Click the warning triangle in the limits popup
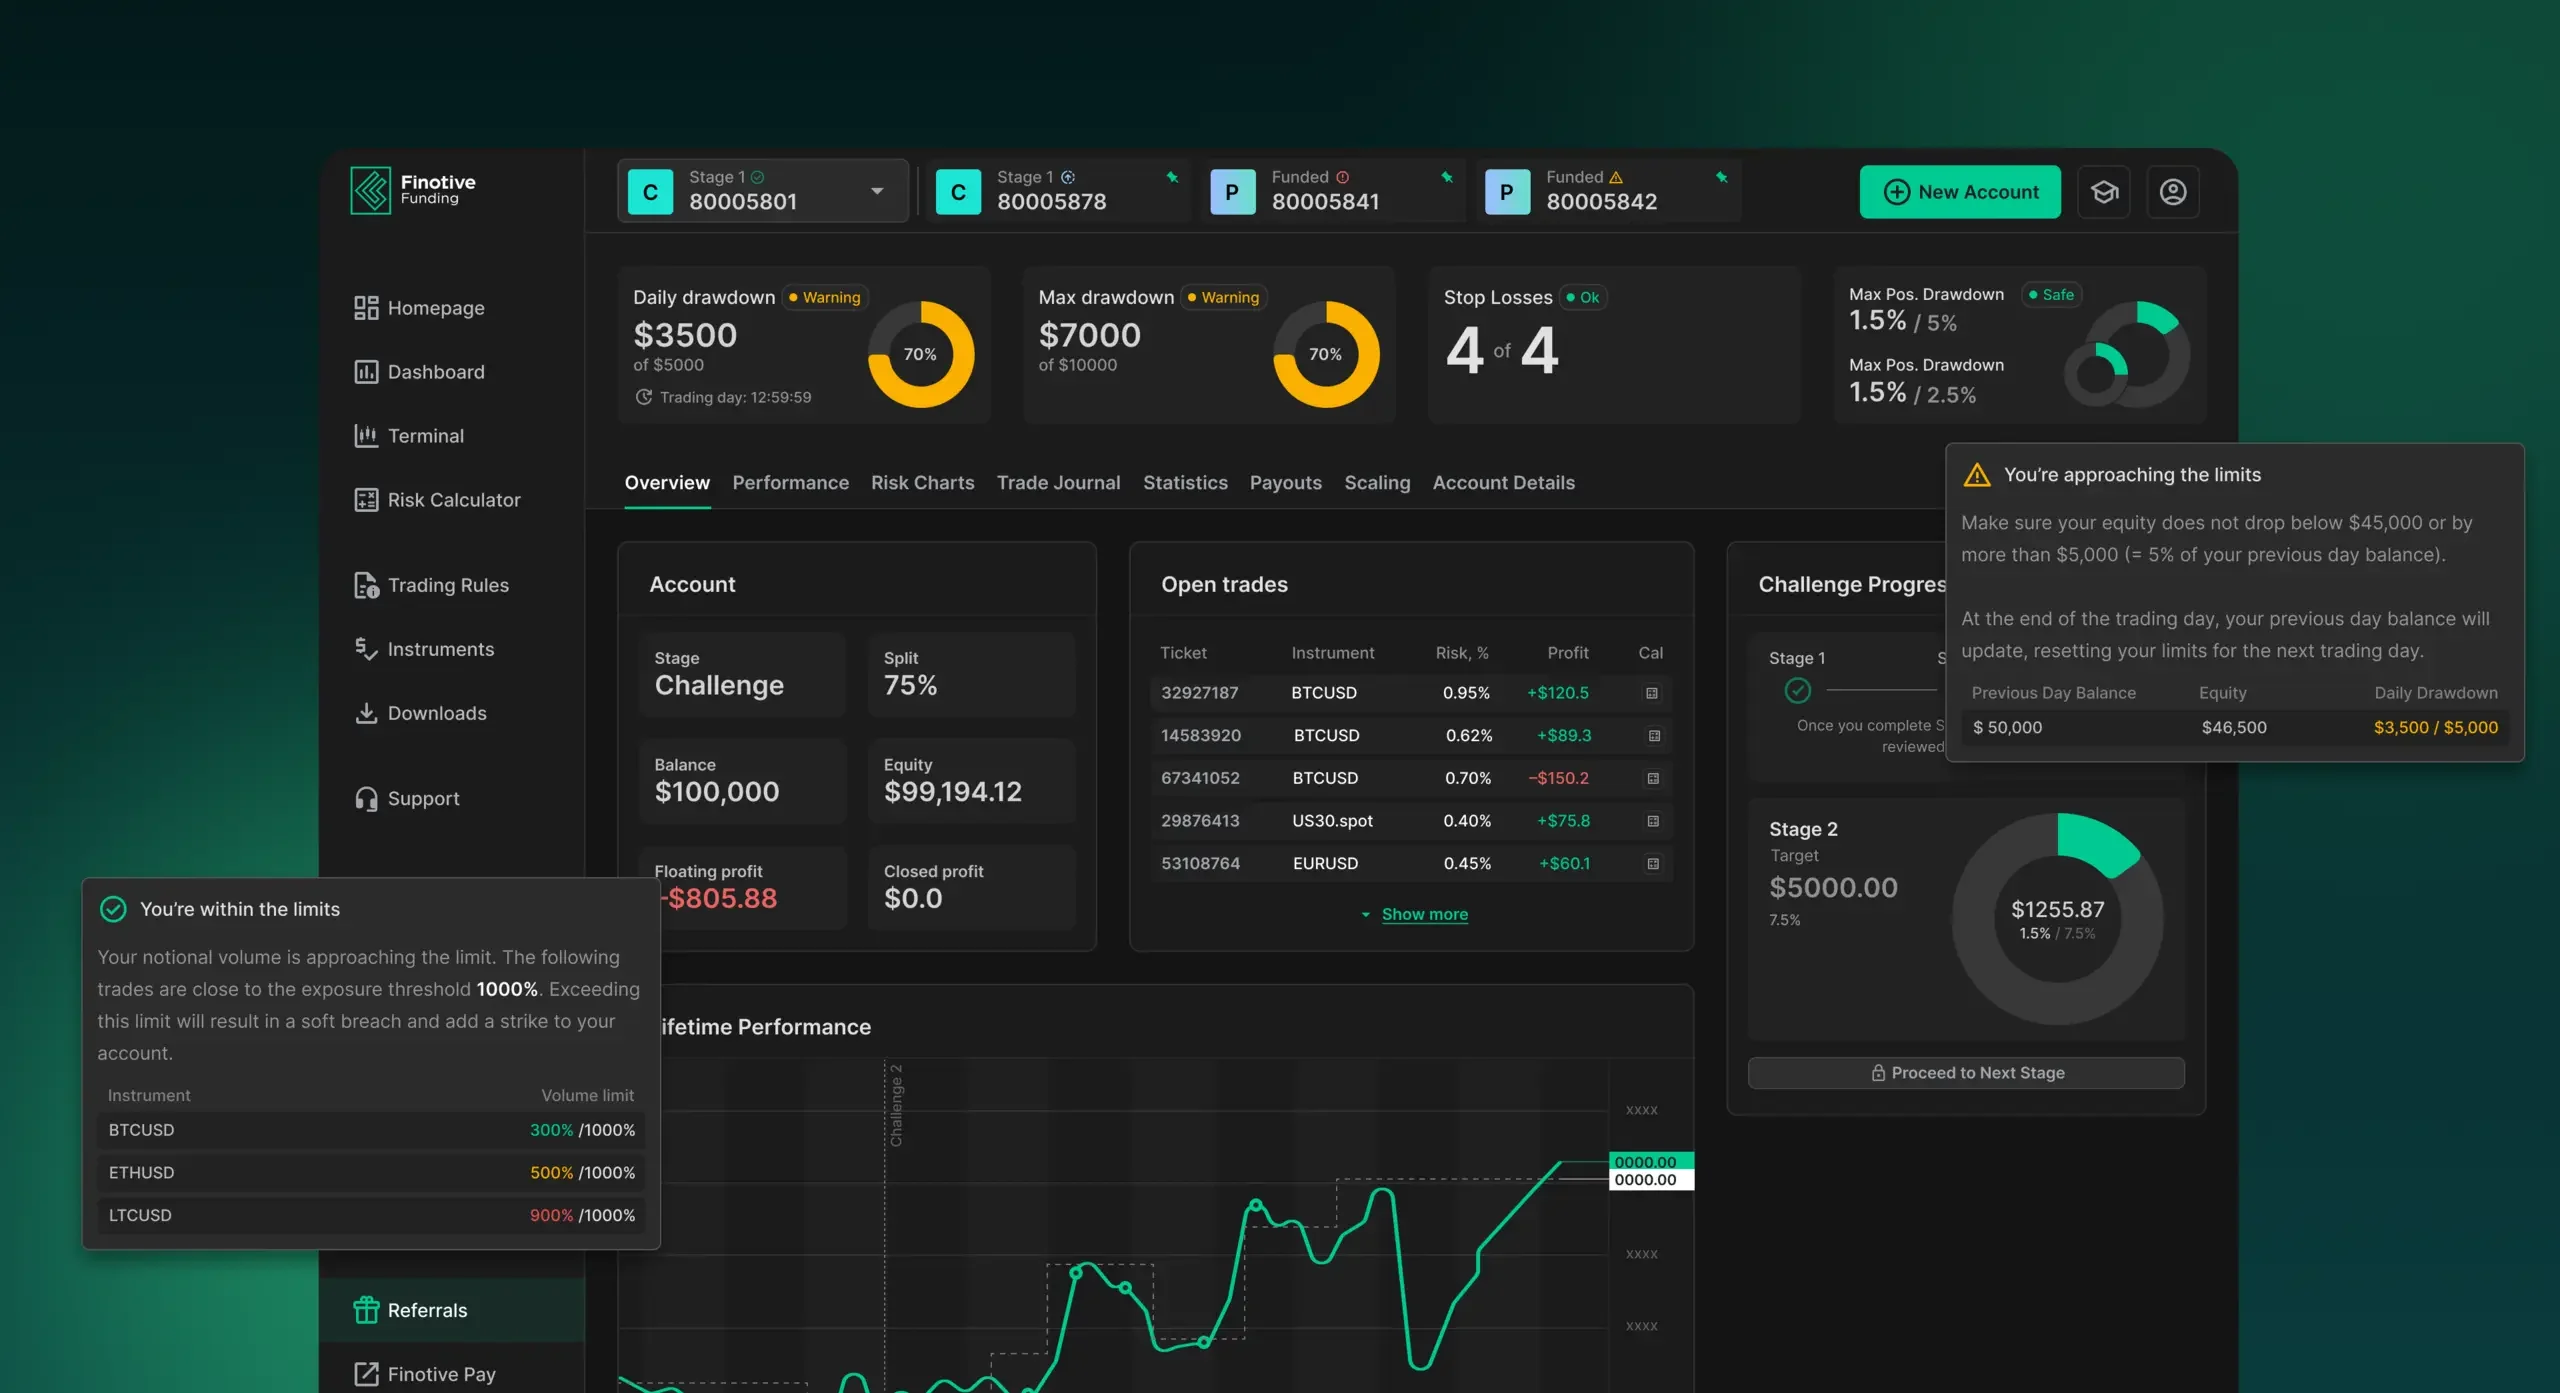 point(1977,475)
